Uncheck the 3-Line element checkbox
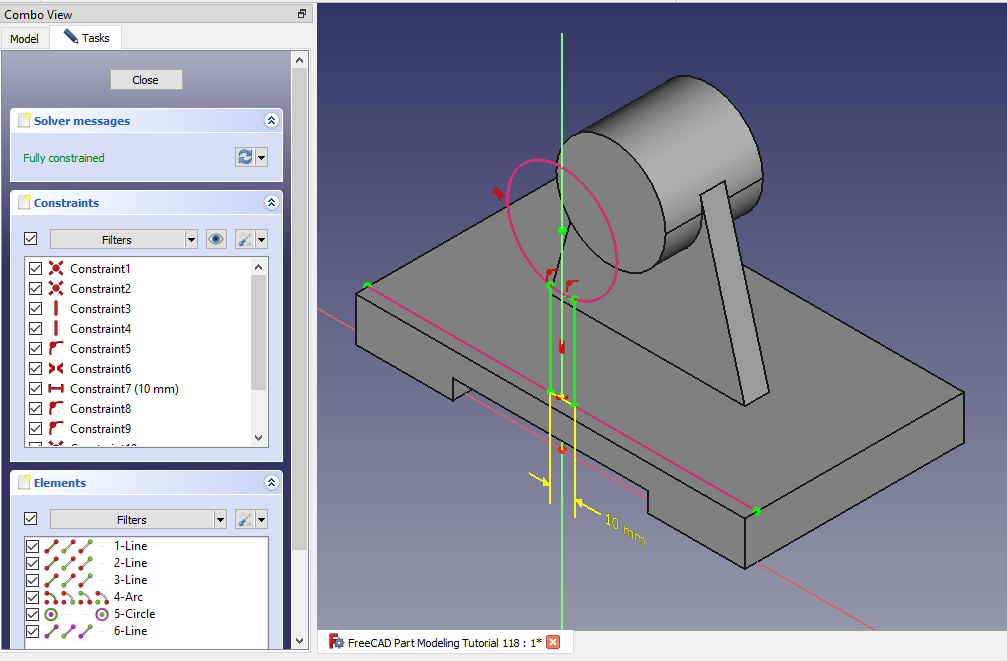The height and width of the screenshot is (661, 1007). [x=33, y=580]
